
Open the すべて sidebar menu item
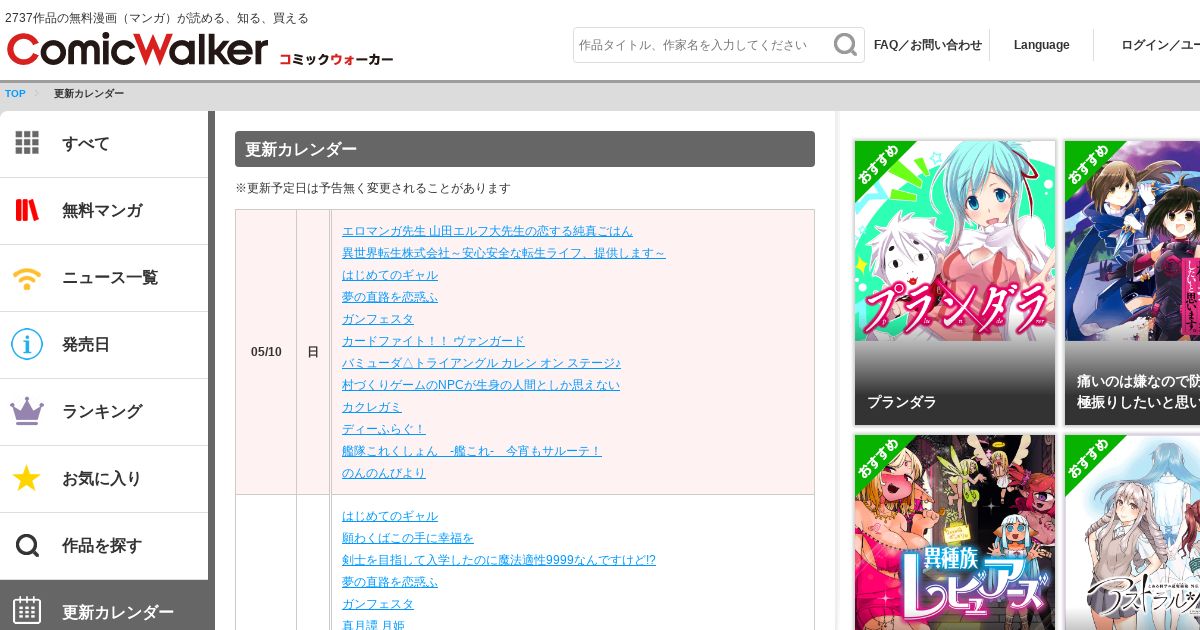tap(104, 144)
